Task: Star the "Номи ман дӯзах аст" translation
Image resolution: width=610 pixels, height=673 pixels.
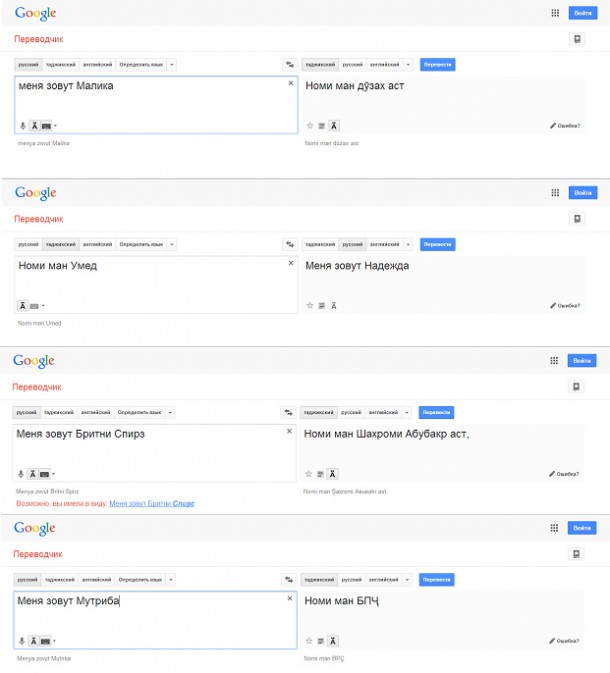Action: pos(310,126)
